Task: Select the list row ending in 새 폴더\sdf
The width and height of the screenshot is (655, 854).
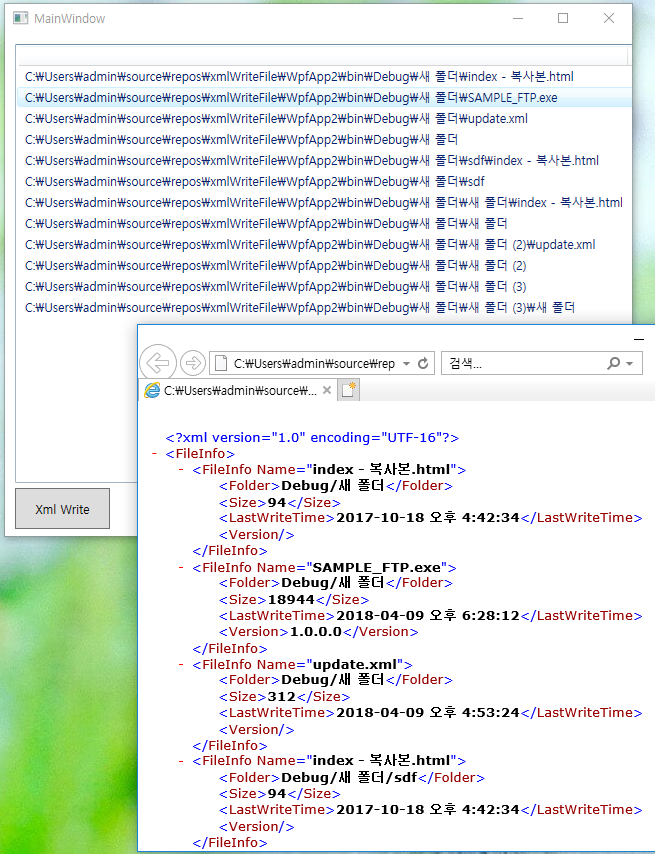Action: 324,182
